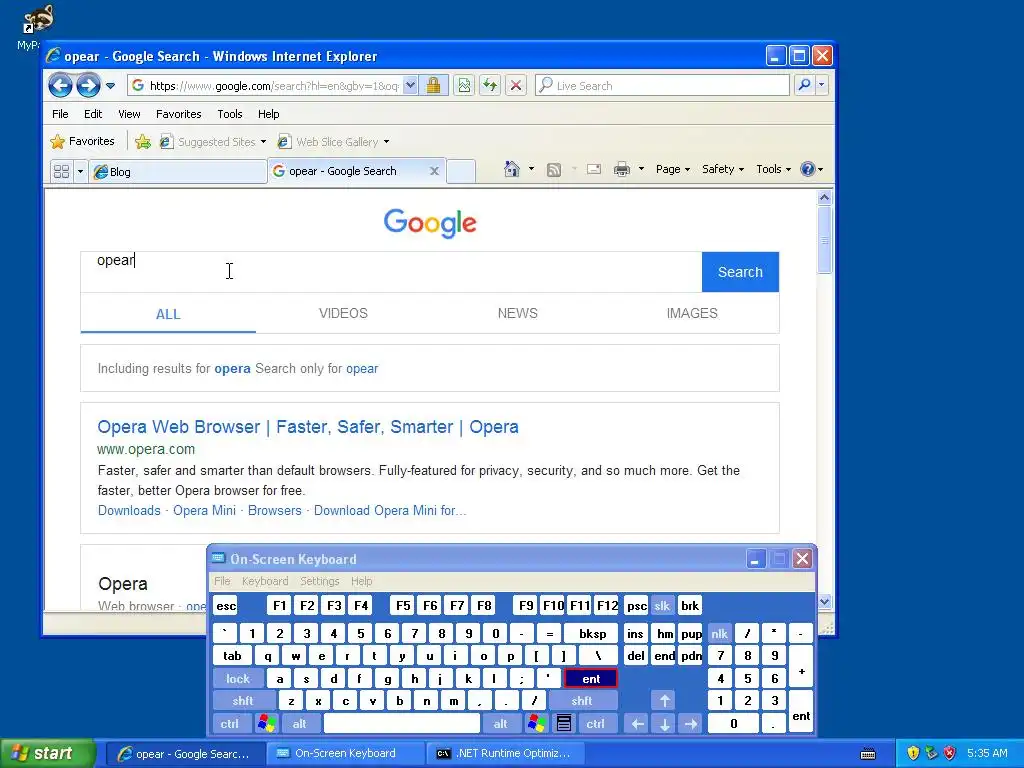
Task: Open Suggested Sites dropdown
Action: 263,142
